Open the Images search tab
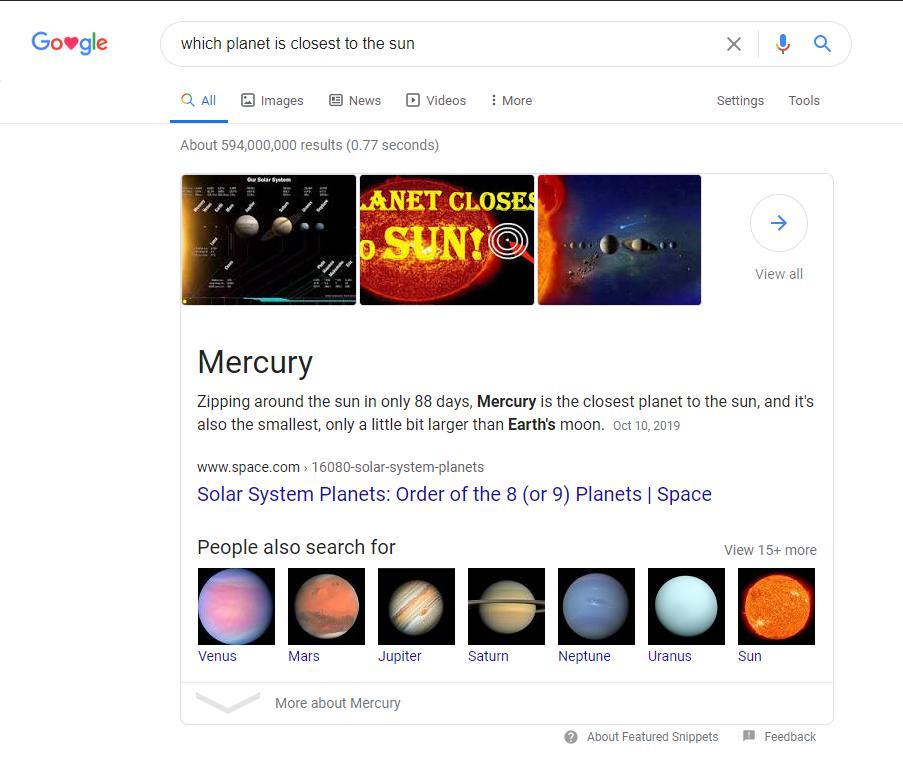903x766 pixels. tap(272, 101)
